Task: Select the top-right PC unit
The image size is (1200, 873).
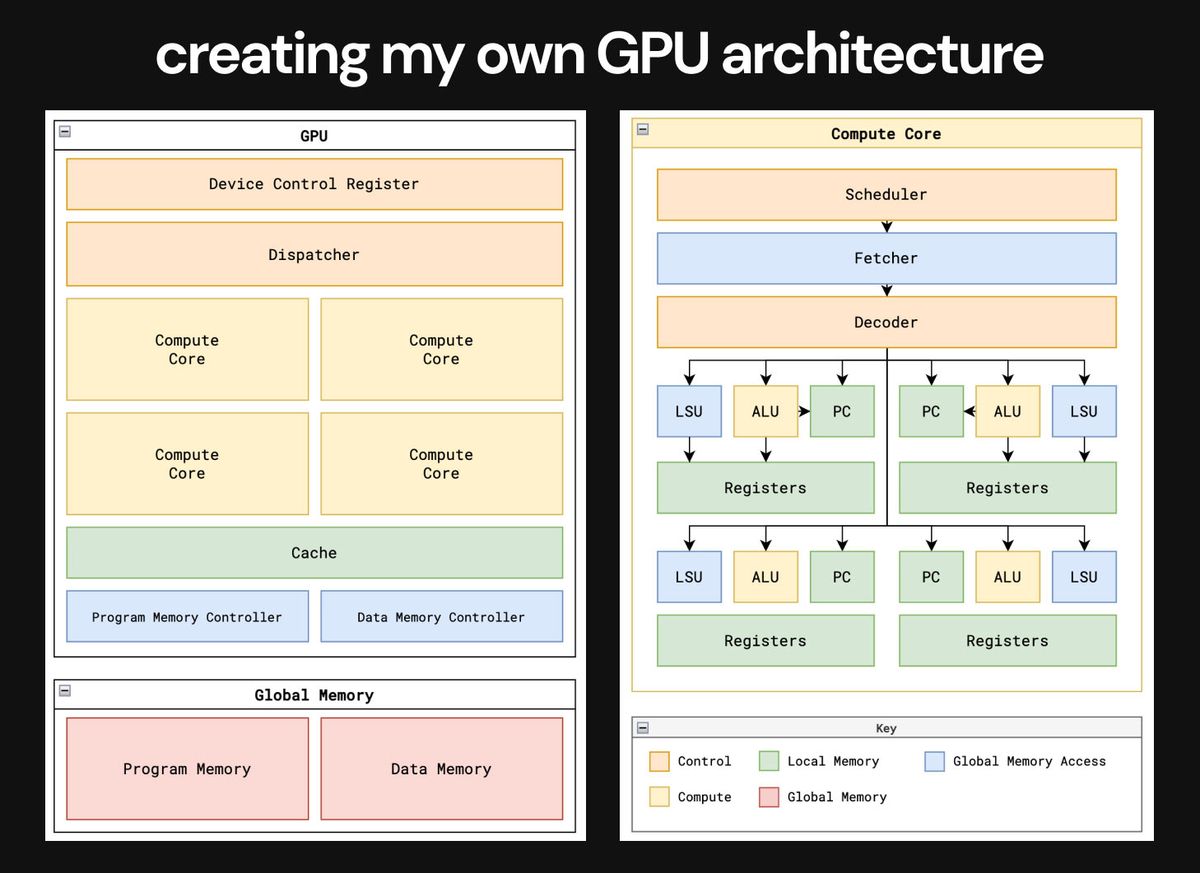Action: (x=931, y=411)
